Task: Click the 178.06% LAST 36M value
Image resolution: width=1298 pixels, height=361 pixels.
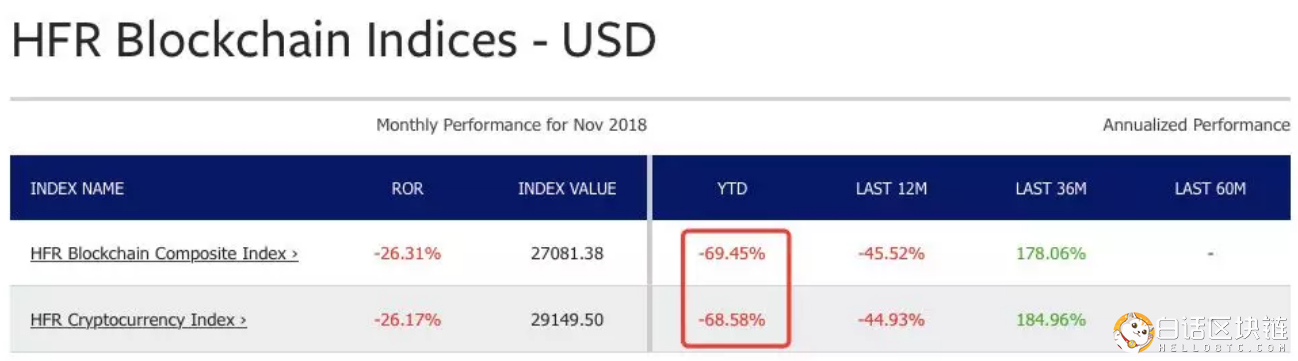Action: [x=1050, y=254]
